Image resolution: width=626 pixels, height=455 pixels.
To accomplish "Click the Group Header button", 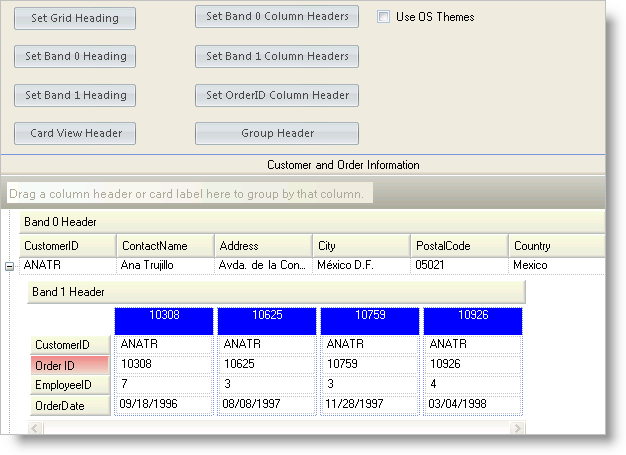I will (x=277, y=133).
